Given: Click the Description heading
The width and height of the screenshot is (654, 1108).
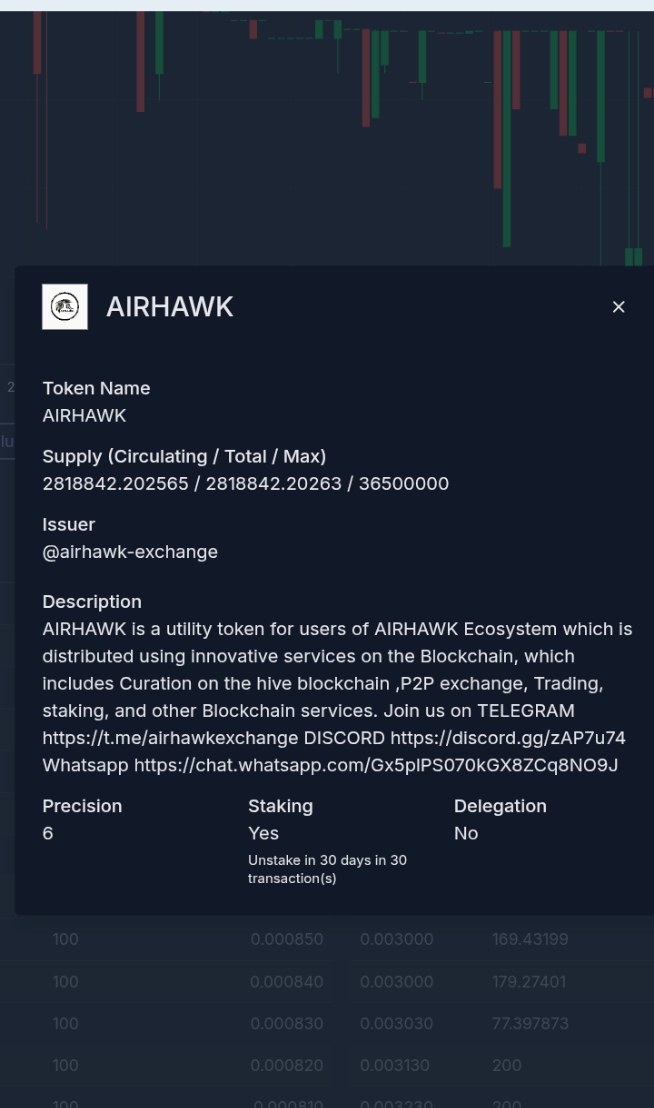Looking at the screenshot, I should [x=92, y=602].
